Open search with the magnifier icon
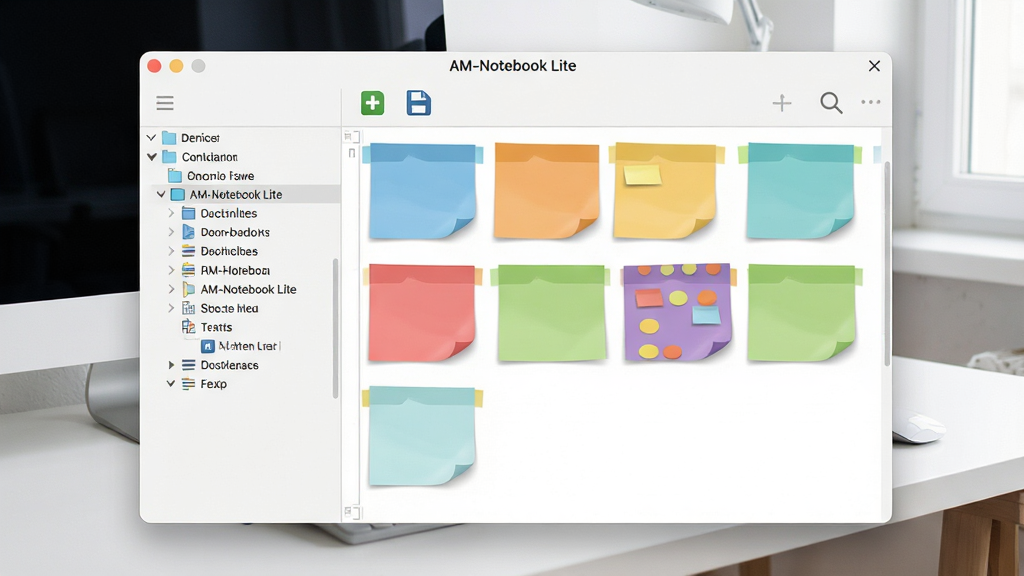Screen dimensions: 1024x576 click(x=831, y=103)
